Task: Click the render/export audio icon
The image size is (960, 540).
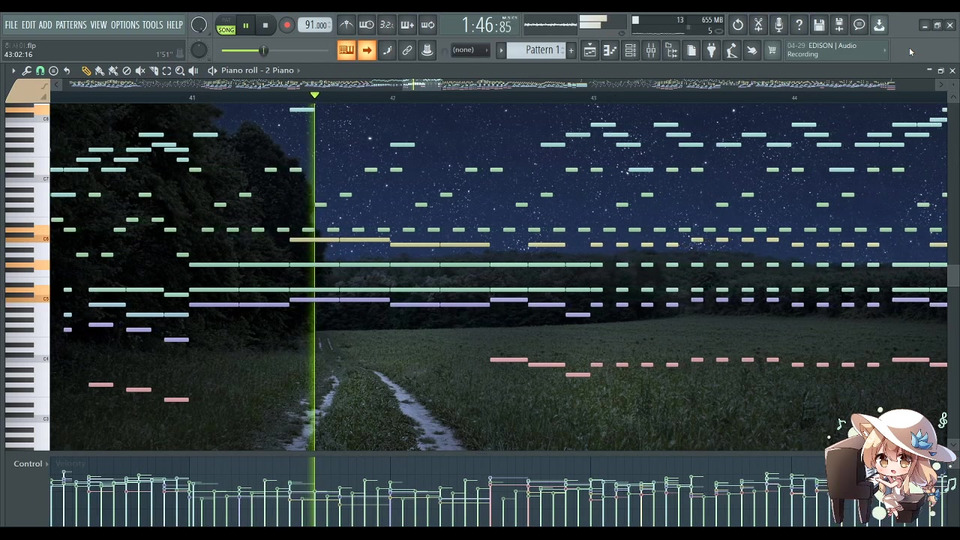Action: click(x=839, y=25)
